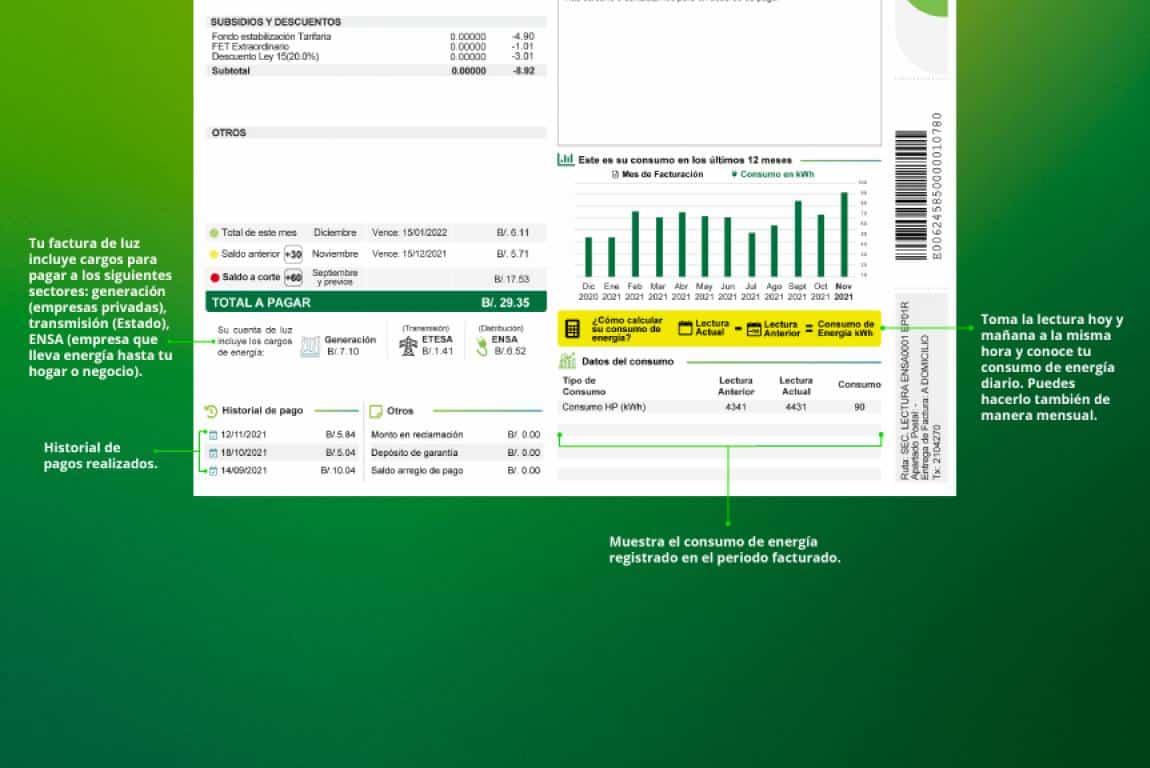Click the Generación building icon
This screenshot has width=1150, height=768.
(x=310, y=346)
